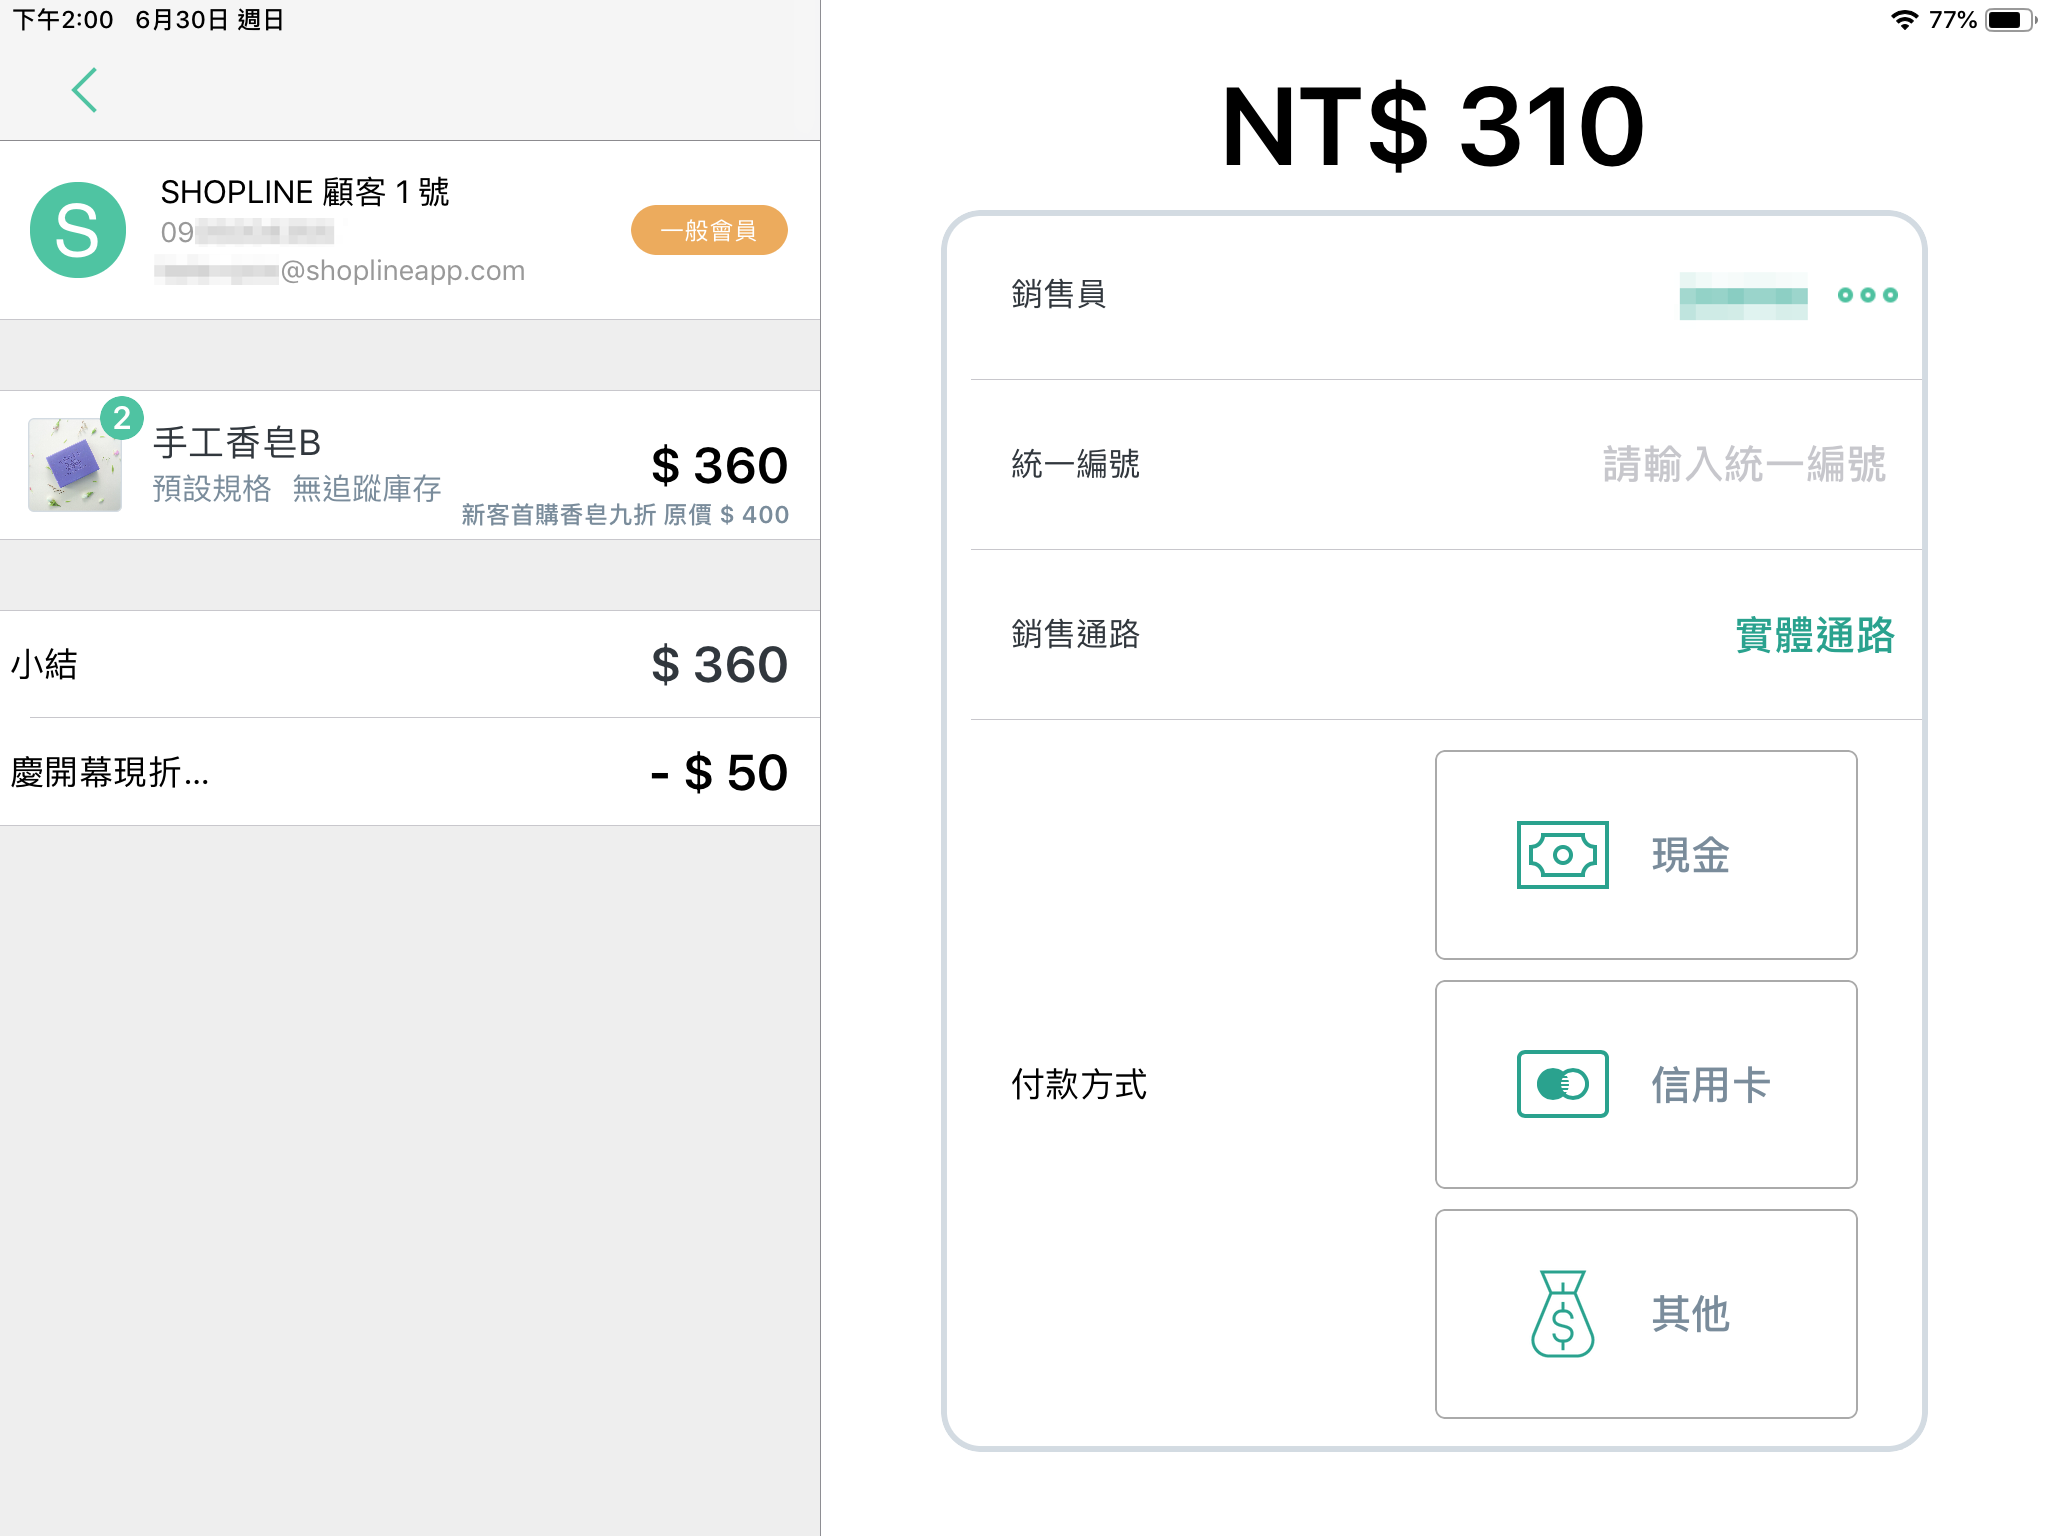Choose 信用卡 as payment method
The height and width of the screenshot is (1536, 2048).
1646,1084
